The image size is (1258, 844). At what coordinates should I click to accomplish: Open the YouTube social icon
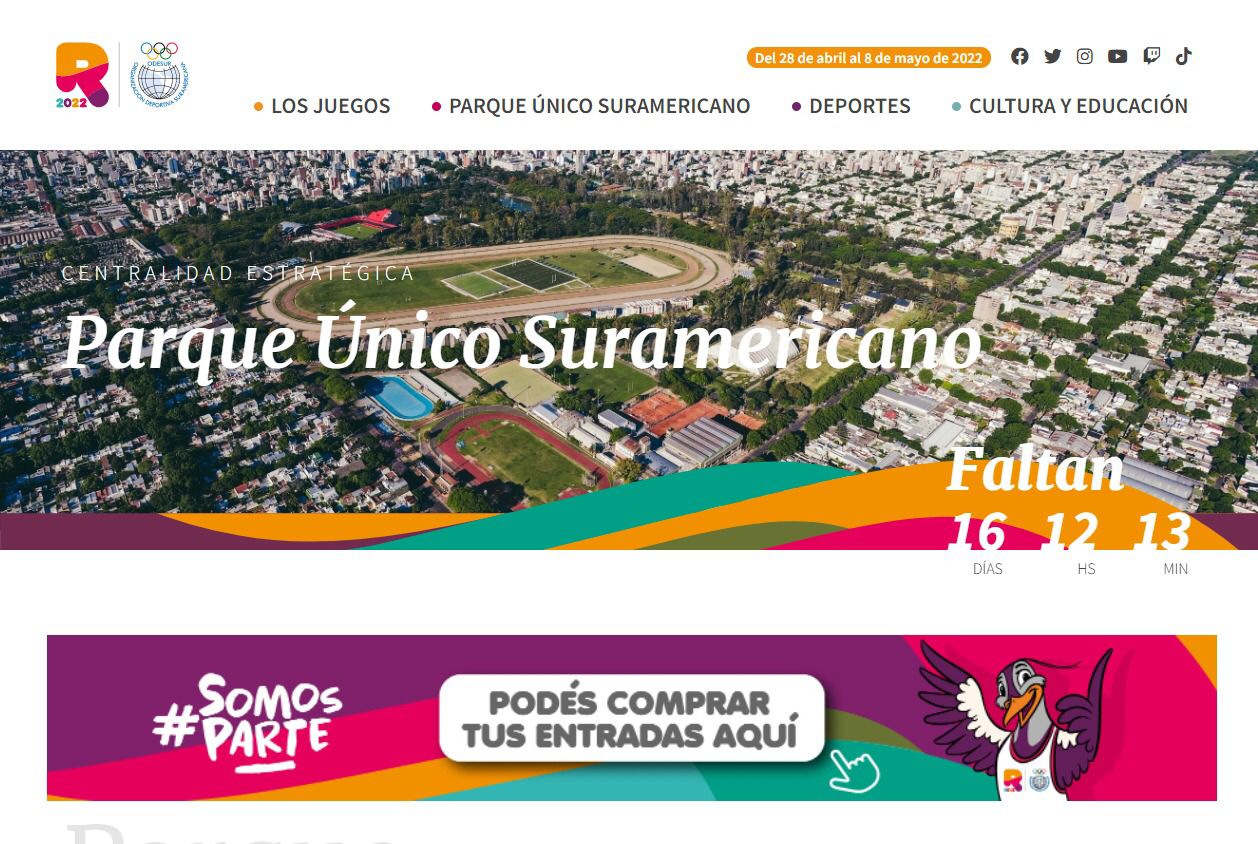(x=1118, y=57)
